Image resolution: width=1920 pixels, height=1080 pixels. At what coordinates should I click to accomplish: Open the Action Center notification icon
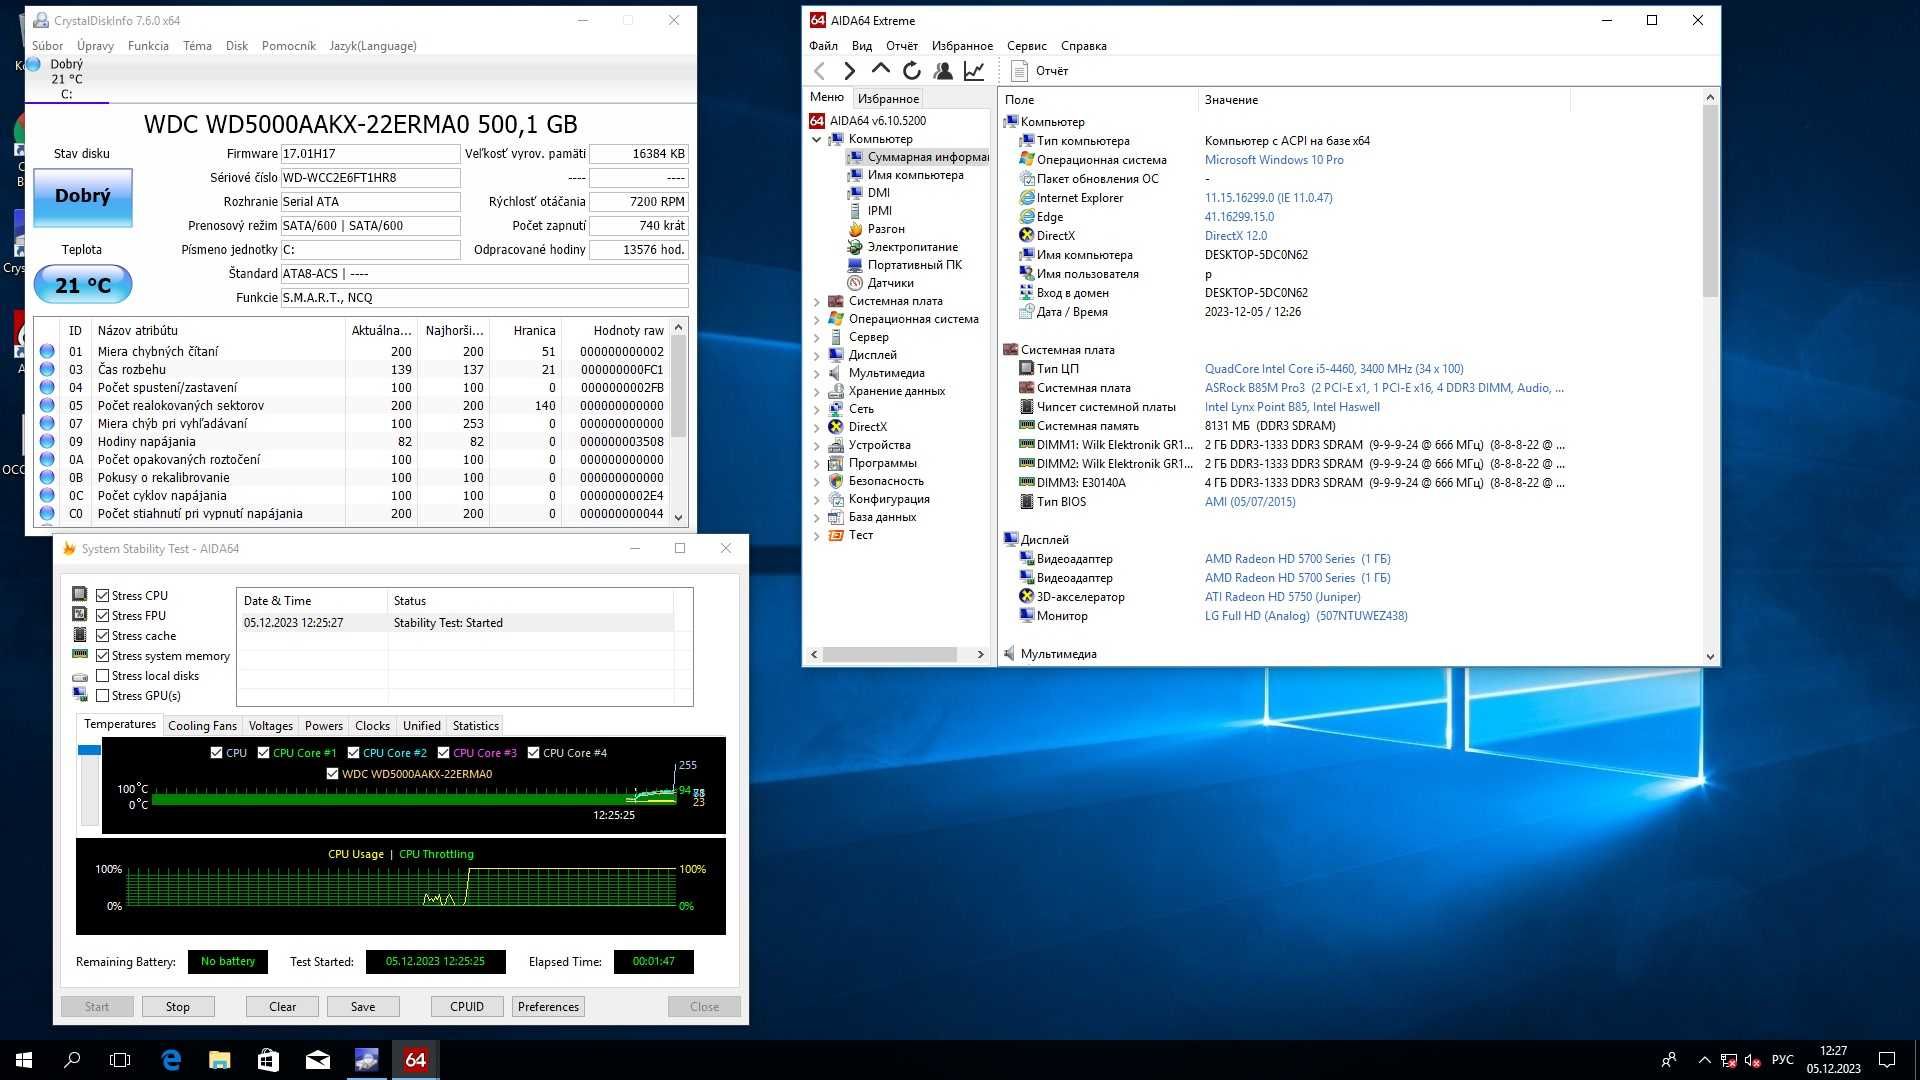(x=1887, y=1060)
